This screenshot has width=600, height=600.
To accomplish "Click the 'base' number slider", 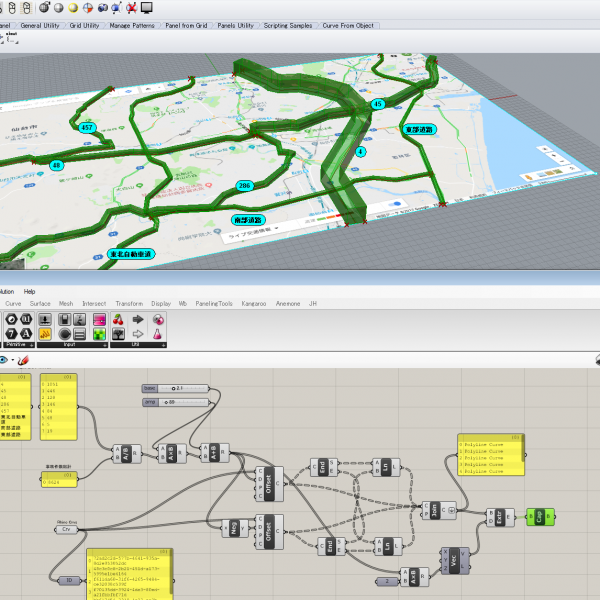I will 176,388.
